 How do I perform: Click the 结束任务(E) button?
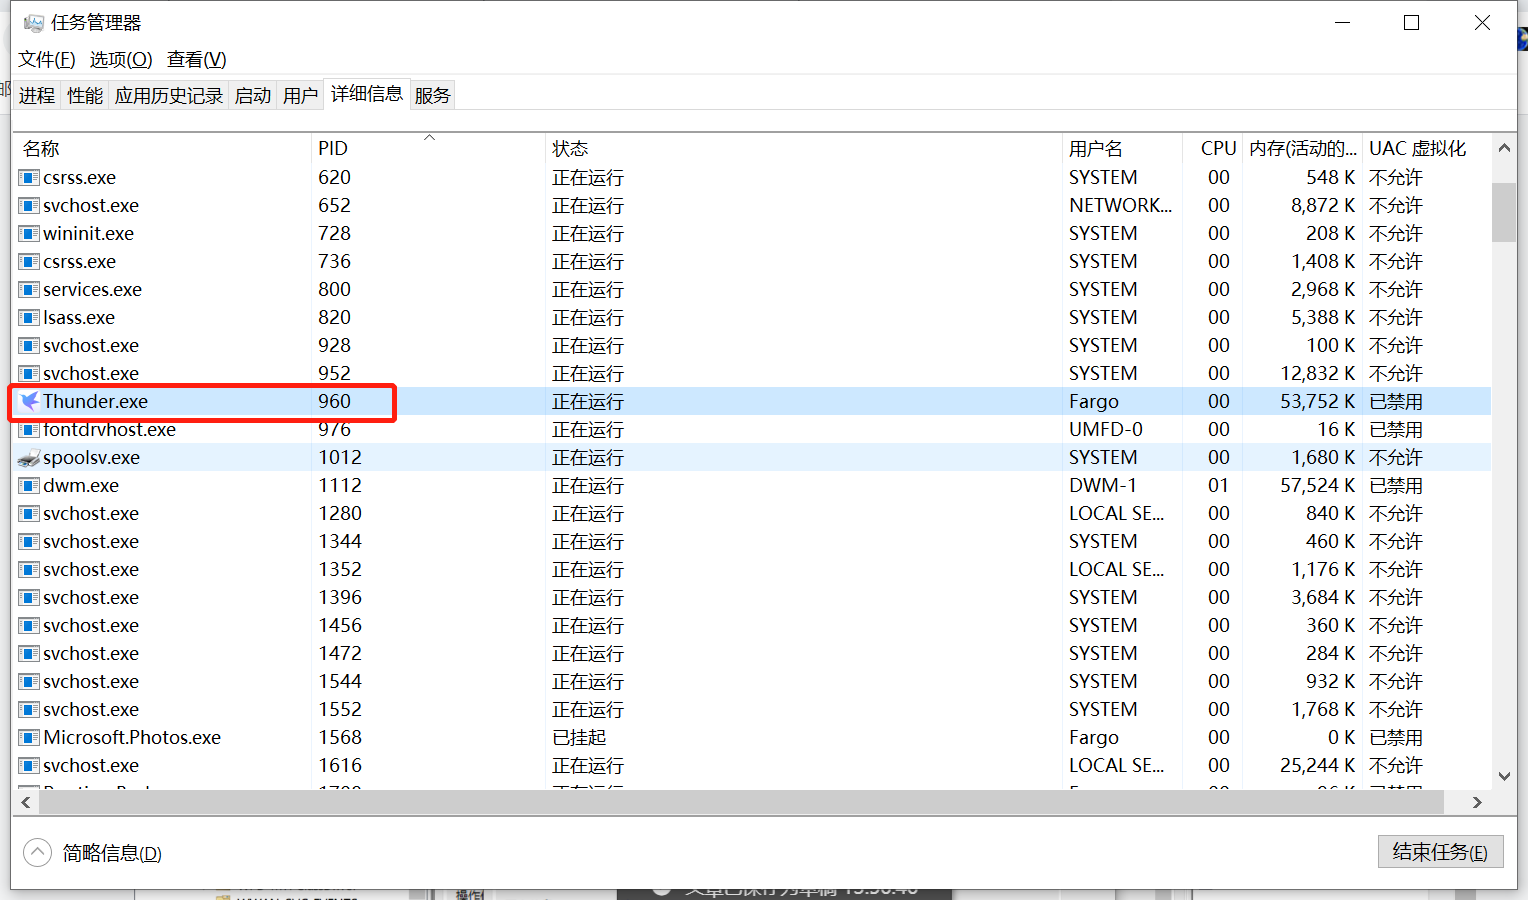(1440, 851)
